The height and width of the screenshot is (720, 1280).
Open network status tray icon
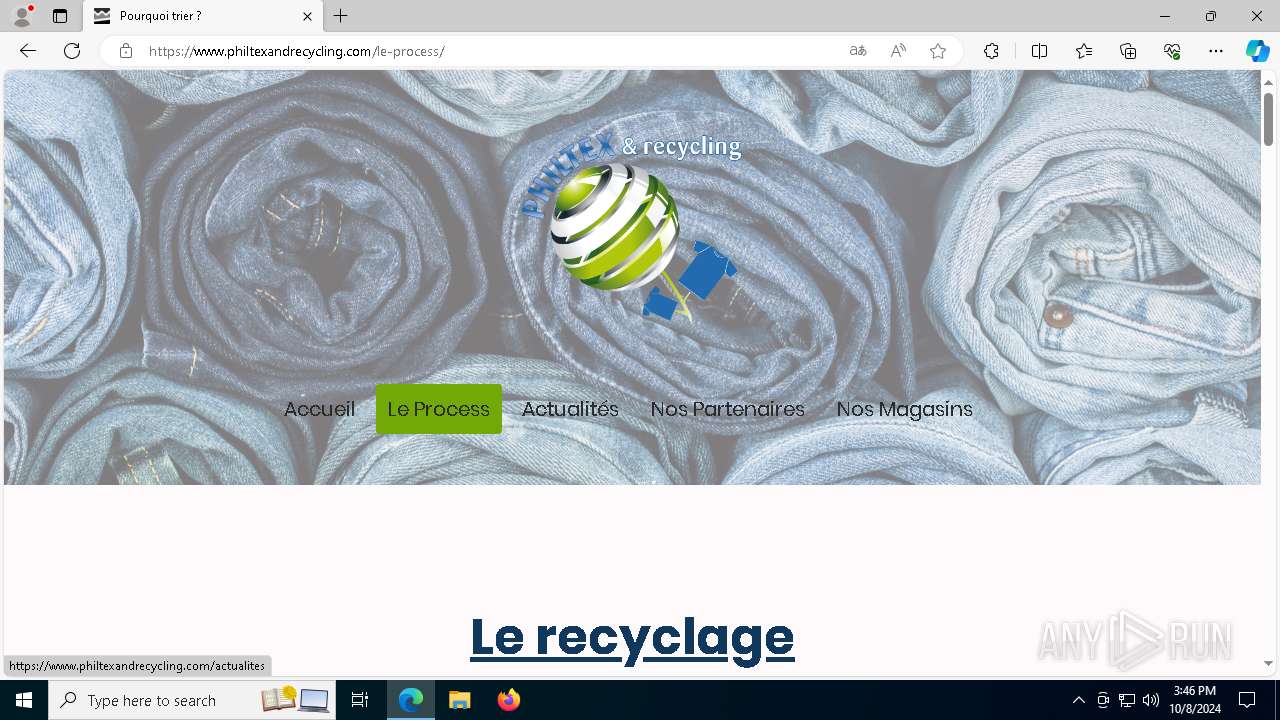tap(1127, 700)
